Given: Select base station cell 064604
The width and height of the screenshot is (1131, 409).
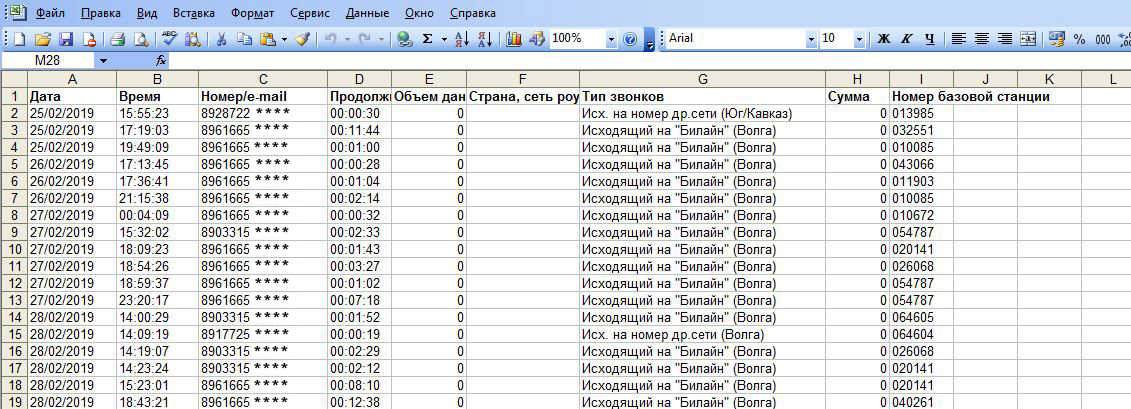Looking at the screenshot, I should [x=921, y=335].
